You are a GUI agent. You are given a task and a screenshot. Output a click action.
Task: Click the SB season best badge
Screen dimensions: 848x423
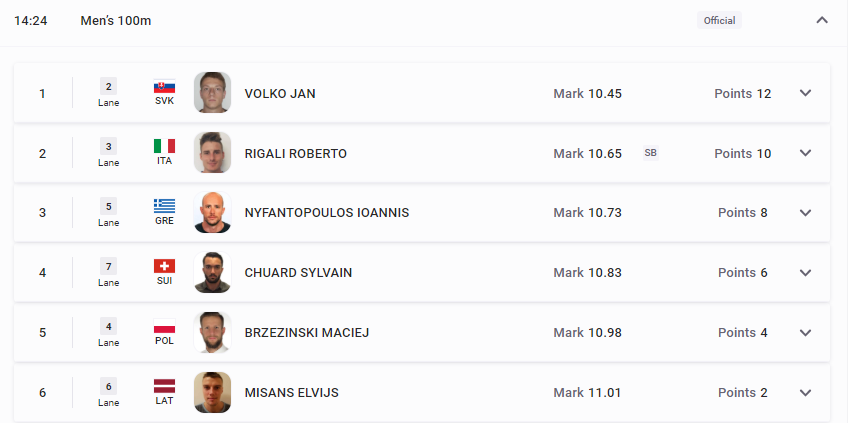coord(651,153)
